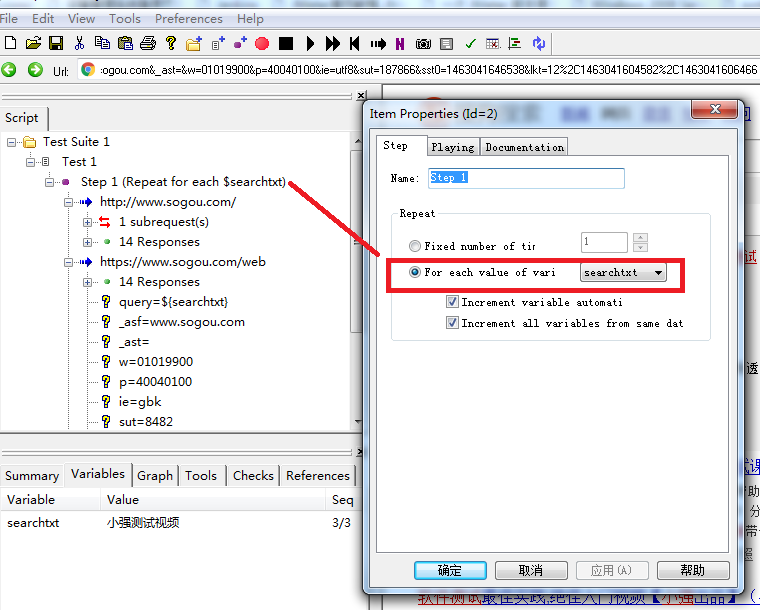This screenshot has height=610, width=760.
Task: Click the yellow Help question mark toolbar icon
Action: pyautogui.click(x=171, y=43)
